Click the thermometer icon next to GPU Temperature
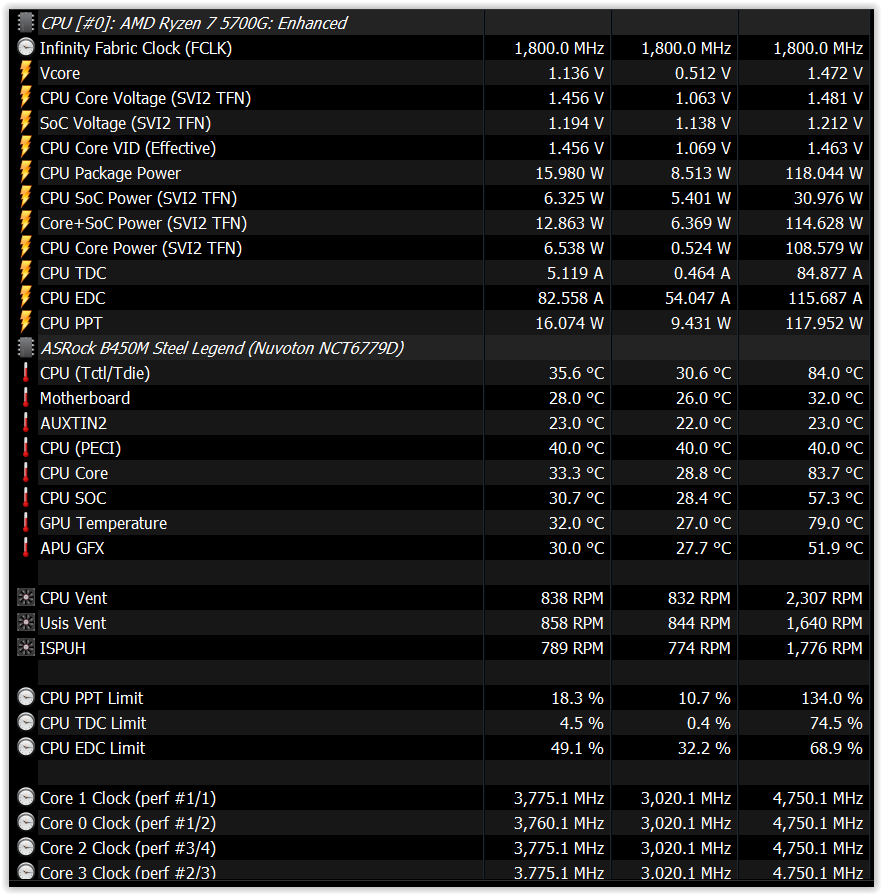This screenshot has width=882, height=895. point(26,523)
